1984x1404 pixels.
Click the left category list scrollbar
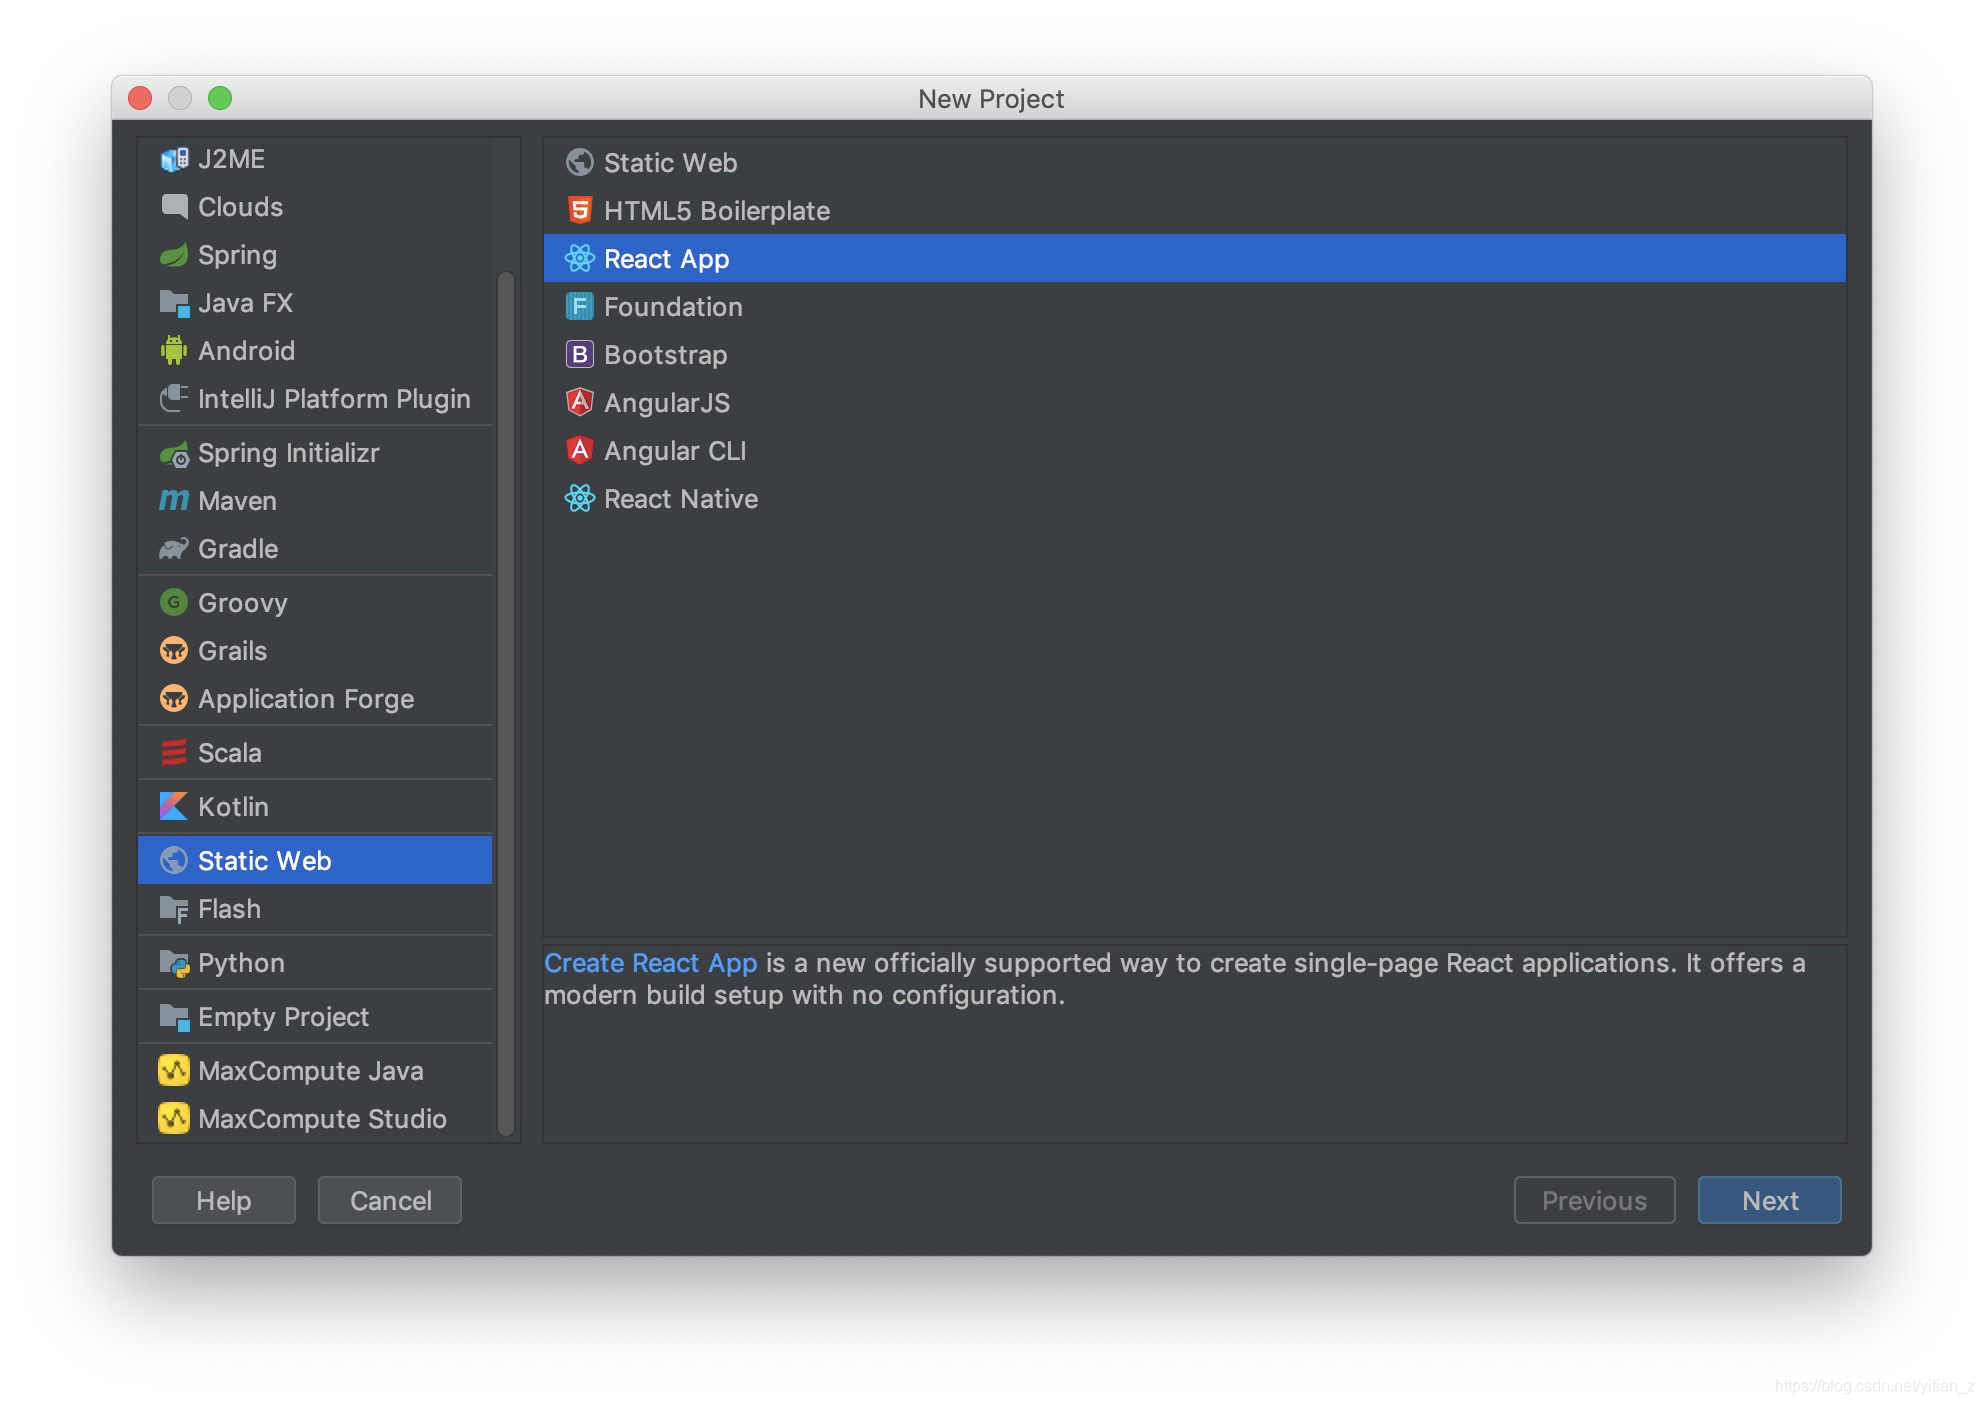coord(506,700)
